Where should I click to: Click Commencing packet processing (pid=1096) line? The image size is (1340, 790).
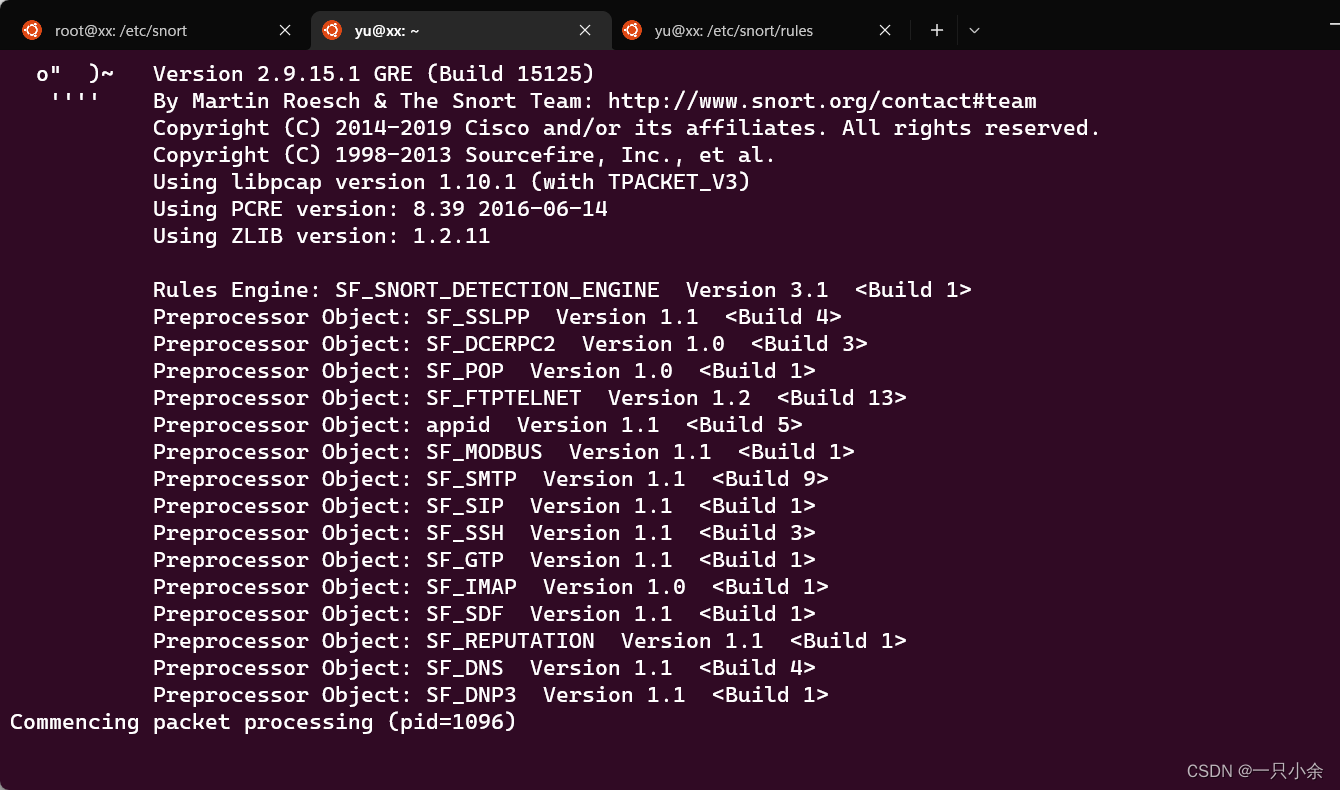[x=263, y=722]
